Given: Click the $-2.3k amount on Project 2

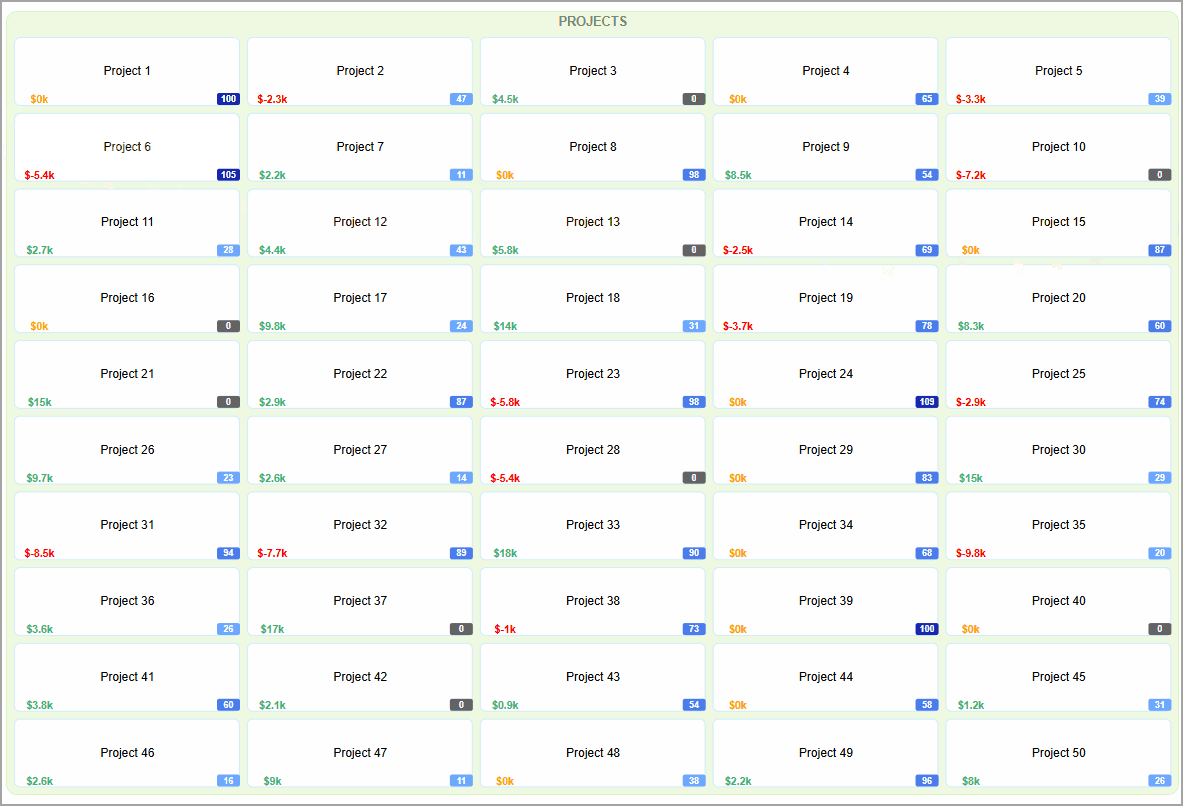Looking at the screenshot, I should (272, 99).
